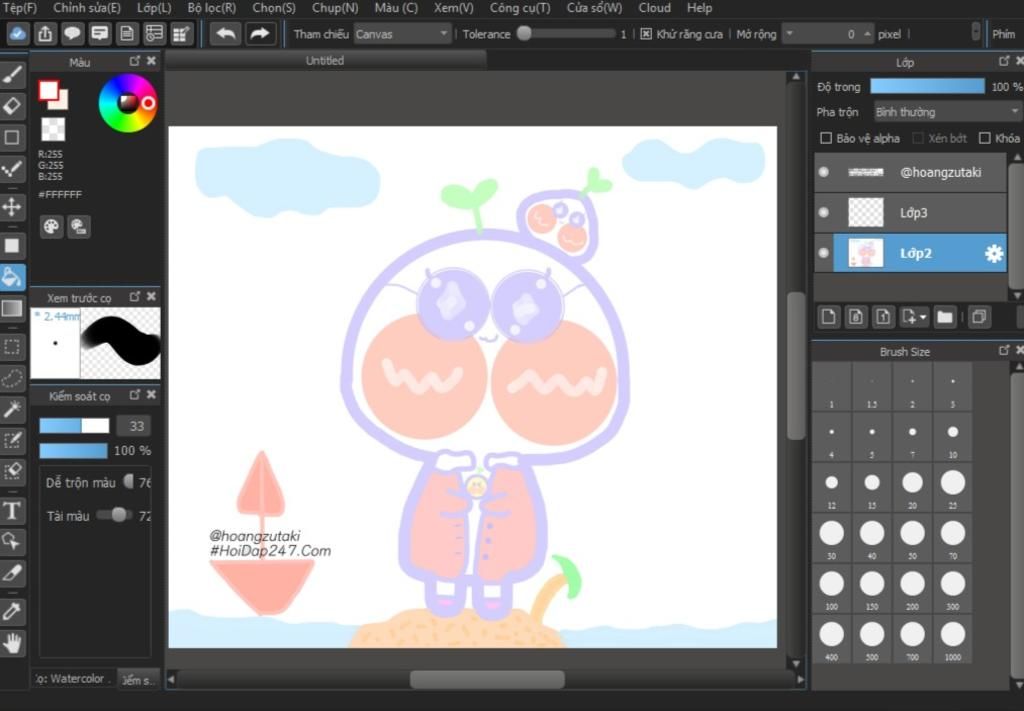
Task: Open the Tham chiếu Canvas dropdown
Action: click(402, 34)
